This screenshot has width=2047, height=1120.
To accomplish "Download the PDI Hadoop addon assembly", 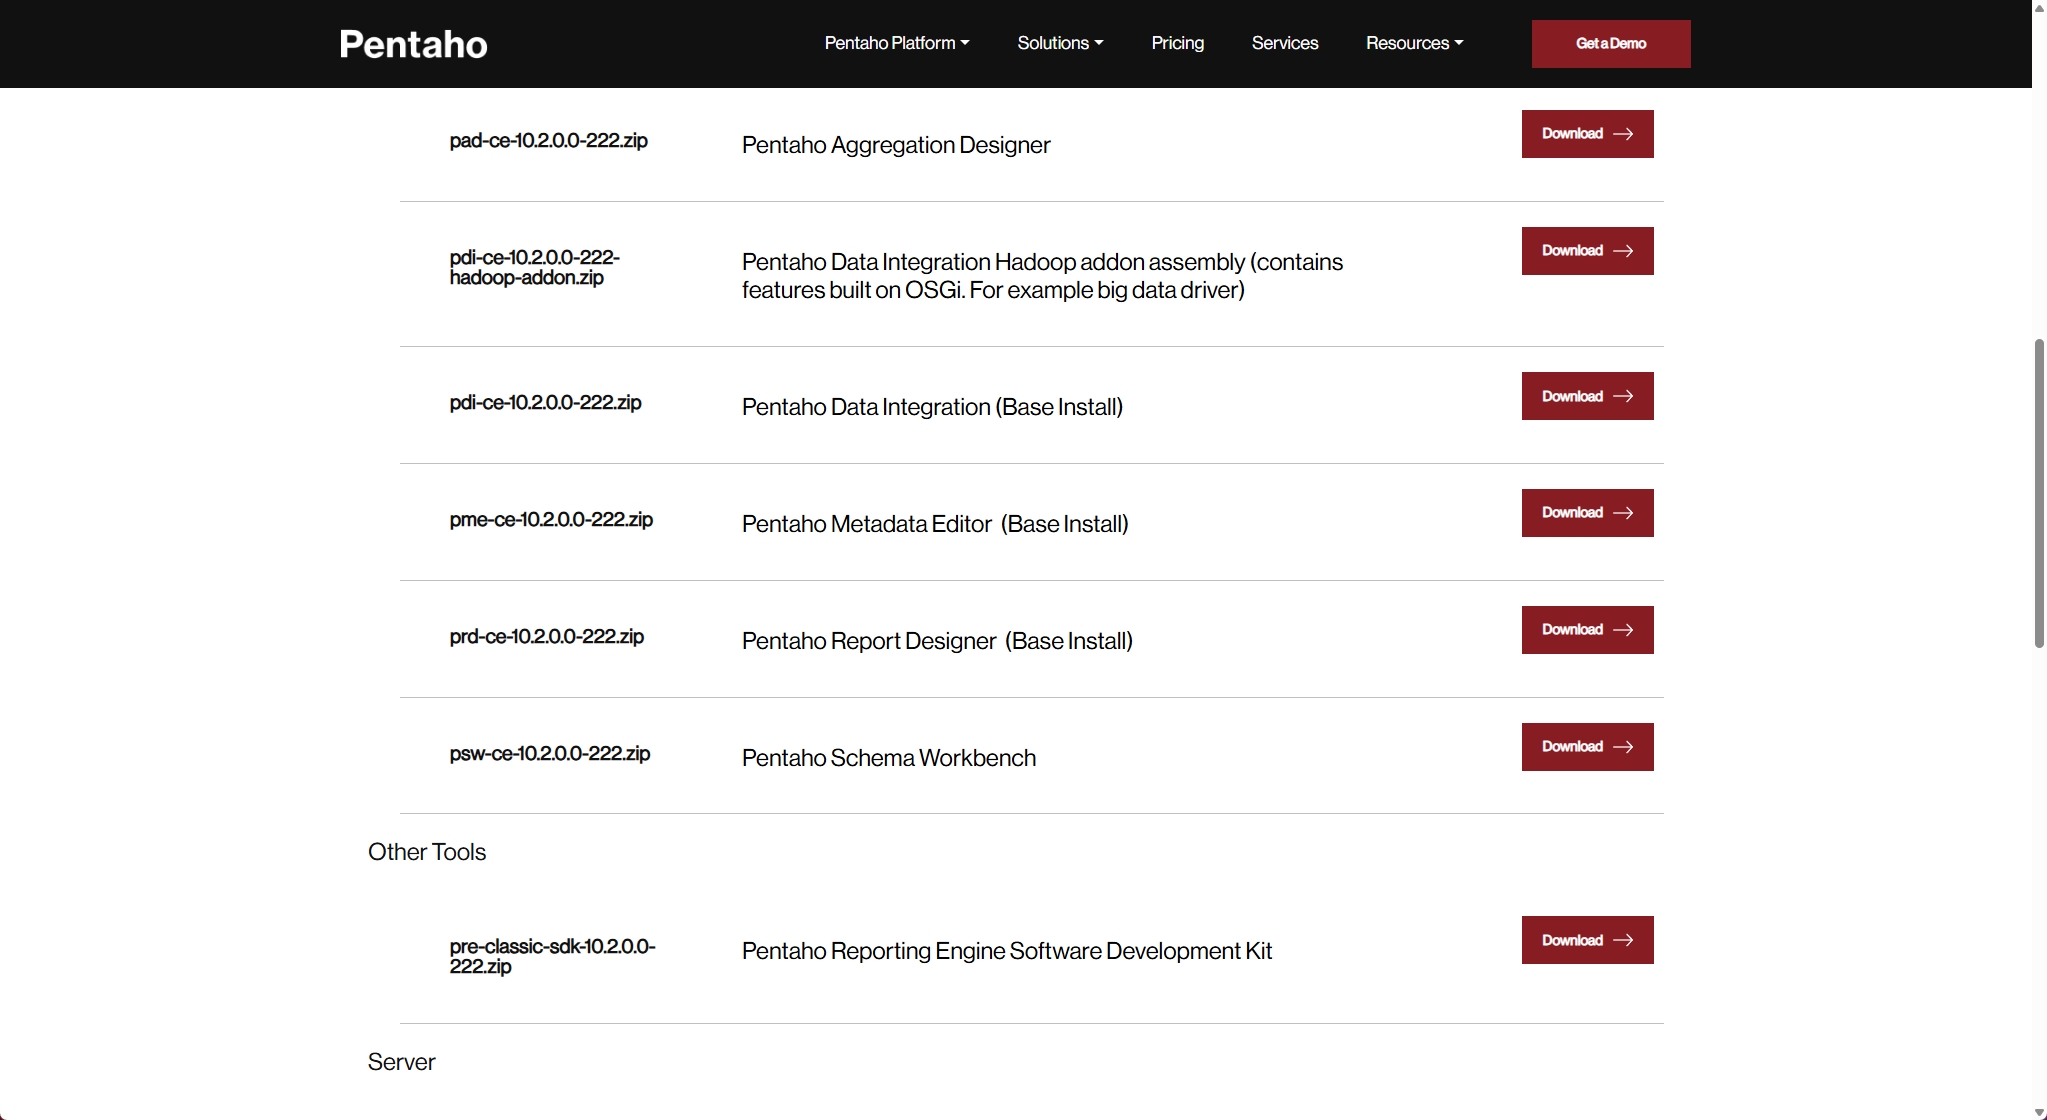I will (1587, 251).
